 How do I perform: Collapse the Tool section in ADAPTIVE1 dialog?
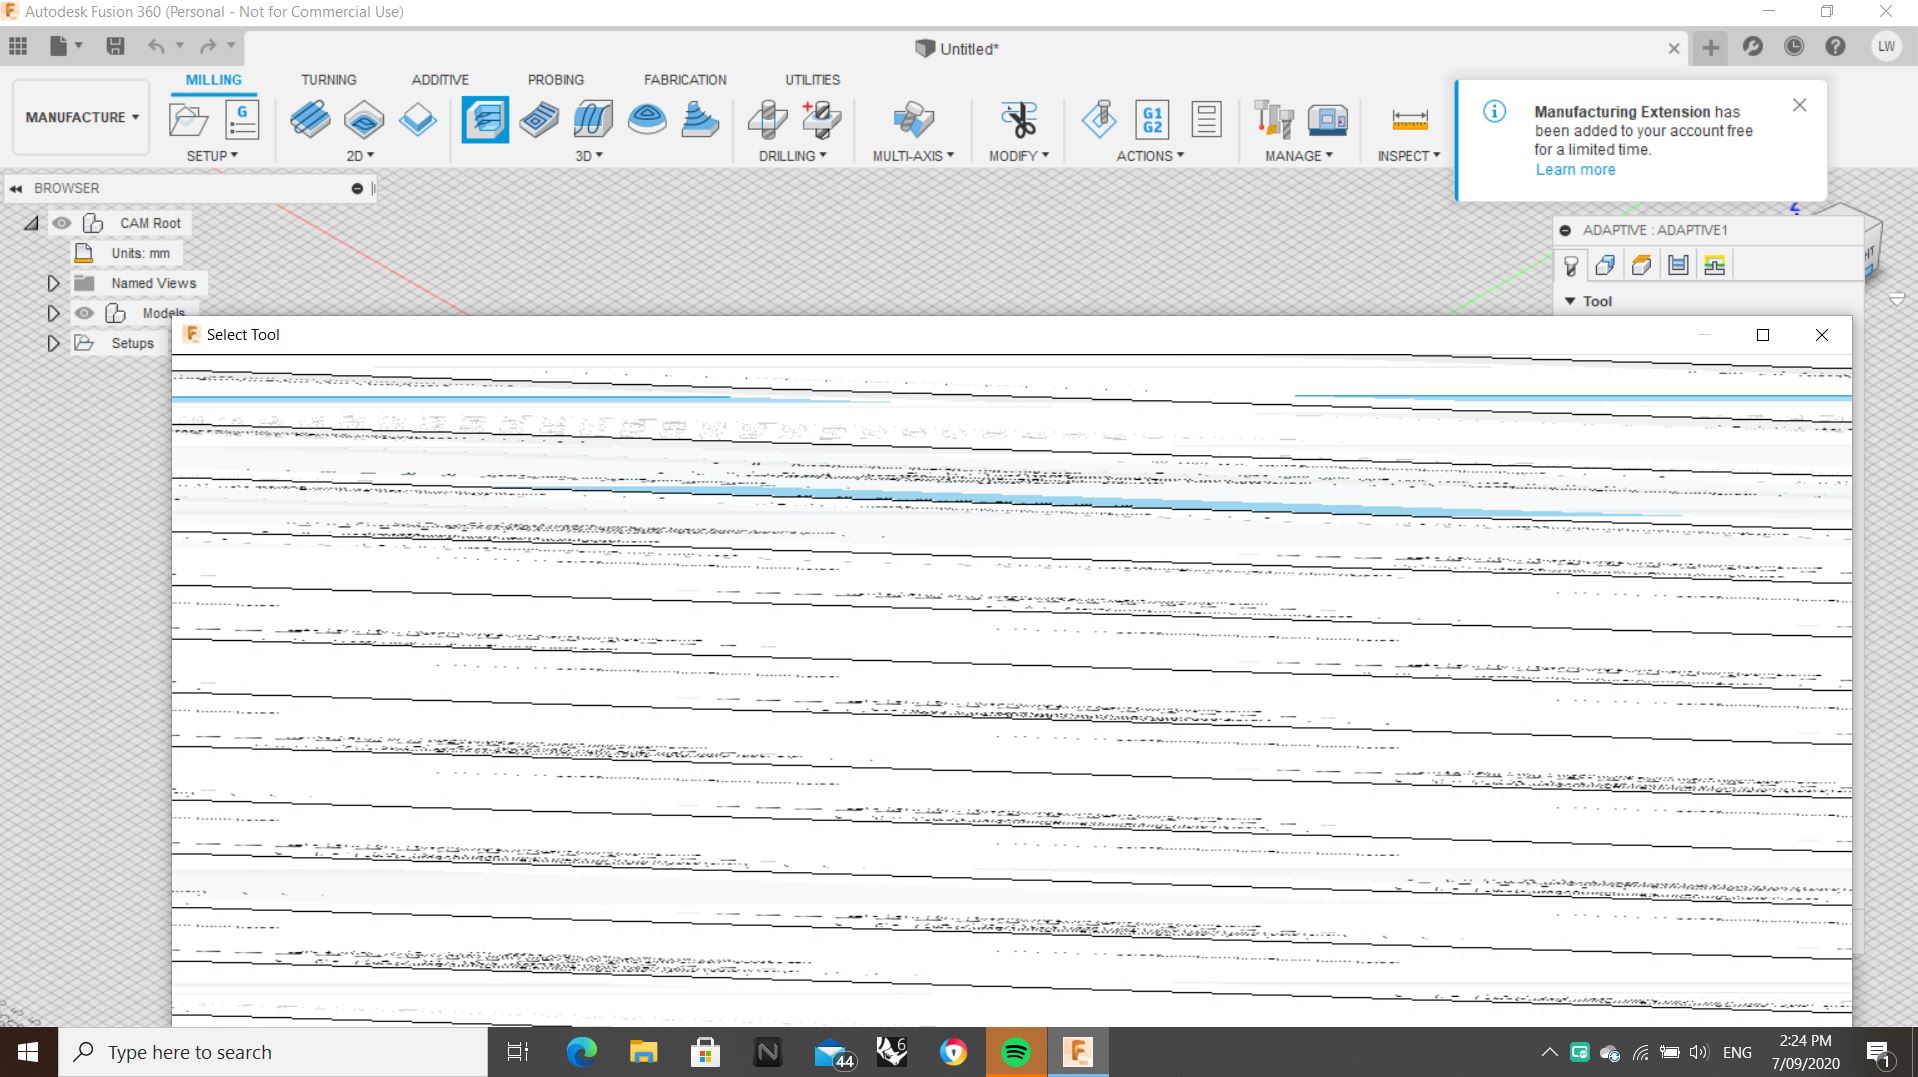coord(1572,301)
